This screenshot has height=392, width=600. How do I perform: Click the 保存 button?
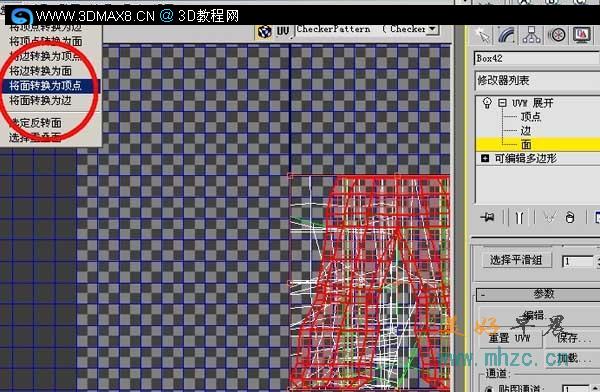coord(573,338)
